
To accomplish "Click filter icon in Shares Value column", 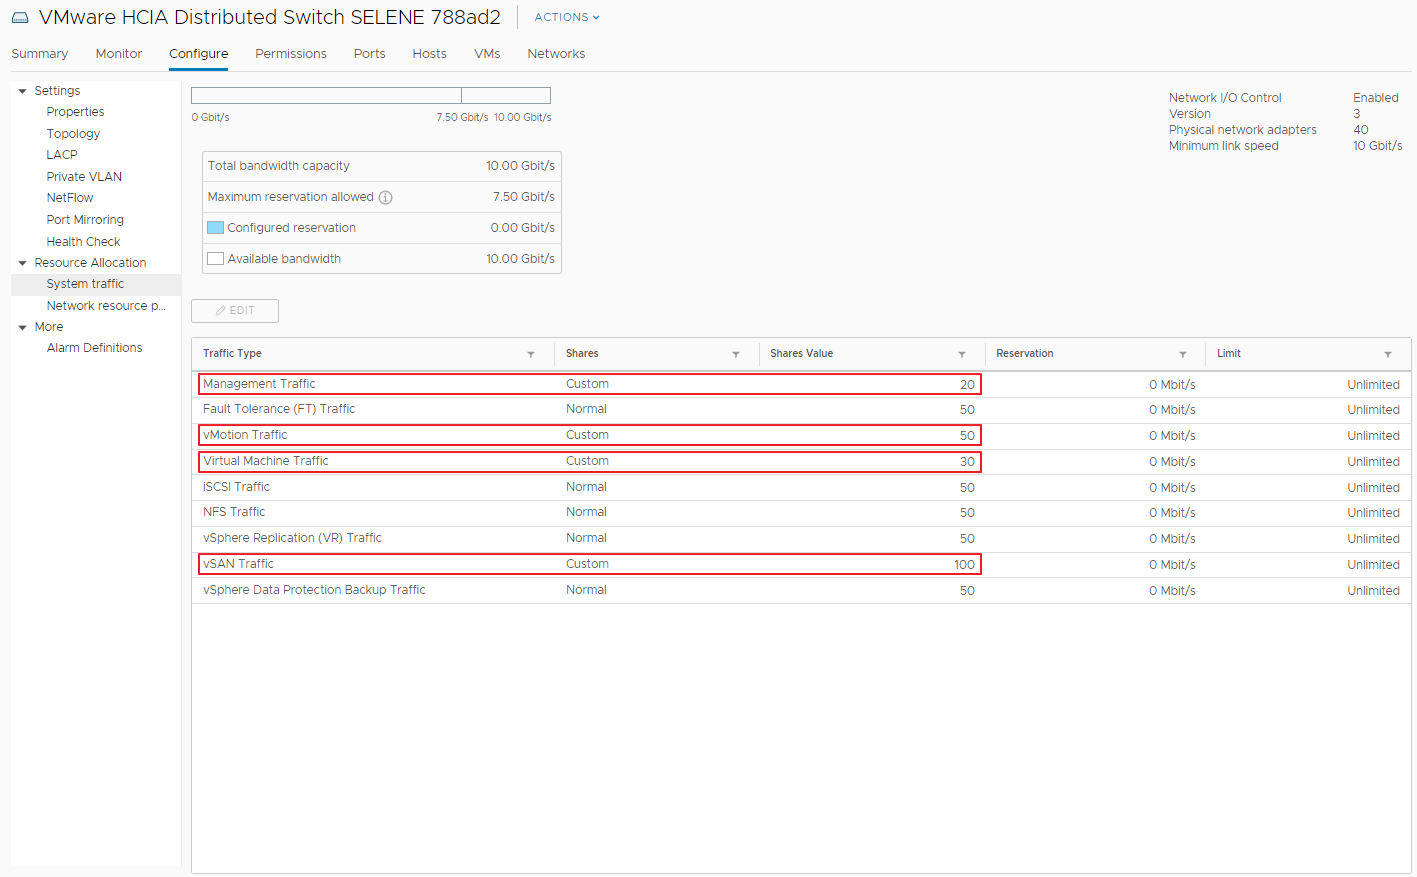I will tap(962, 354).
